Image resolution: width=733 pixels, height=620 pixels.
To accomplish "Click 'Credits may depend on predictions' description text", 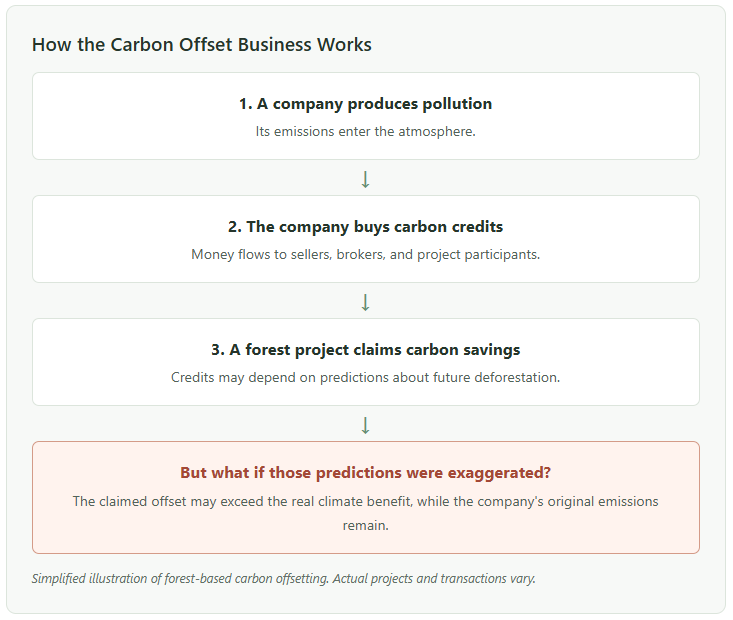I will coord(366,377).
